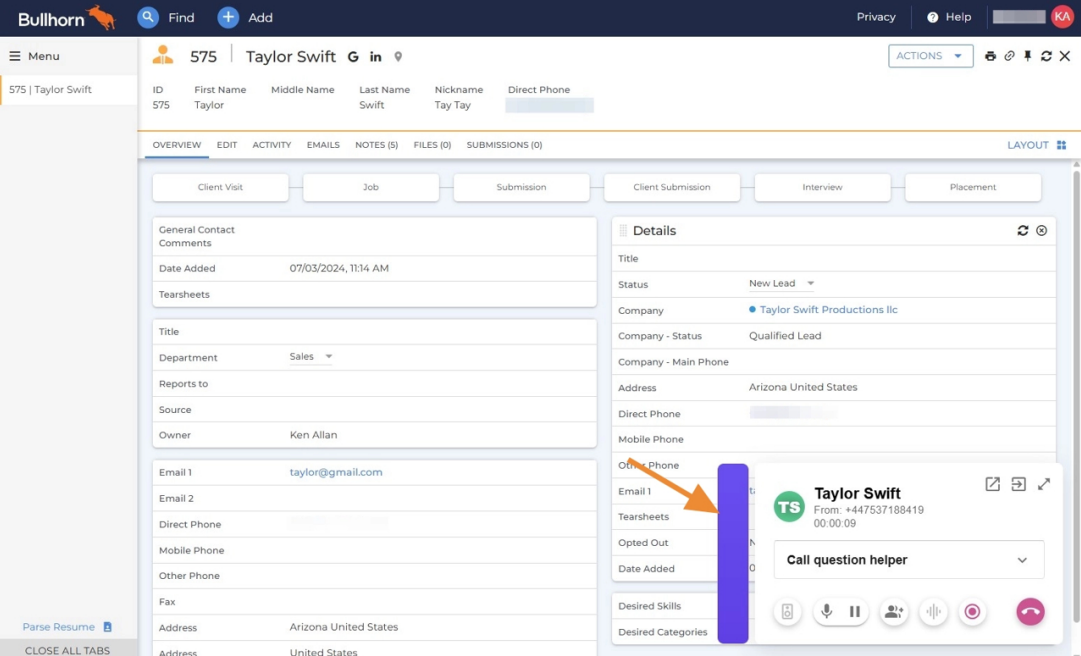Screen dimensions: 1081x656
Task: Expand the Call question helper
Action: (909, 560)
